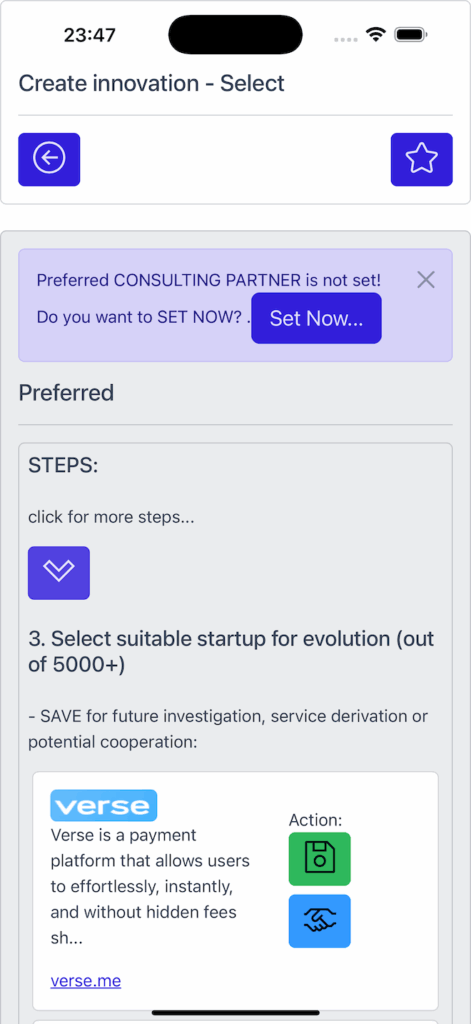The image size is (471, 1024).
Task: Open the verse.me link
Action: point(86,981)
